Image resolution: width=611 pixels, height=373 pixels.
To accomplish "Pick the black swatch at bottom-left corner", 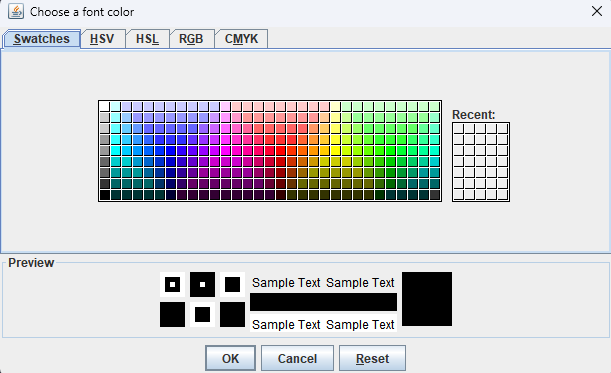I will (x=104, y=195).
